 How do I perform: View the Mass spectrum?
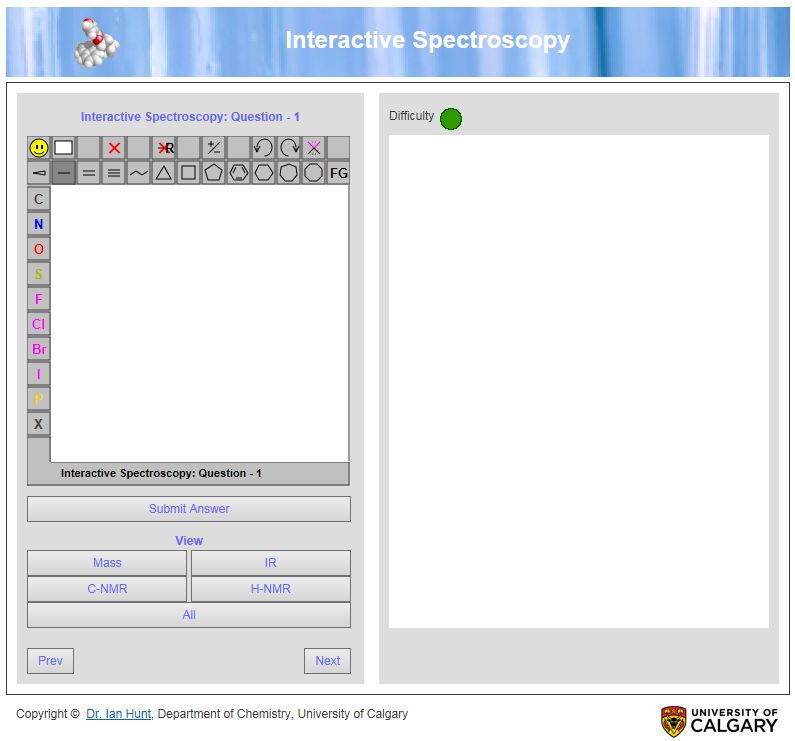[107, 563]
